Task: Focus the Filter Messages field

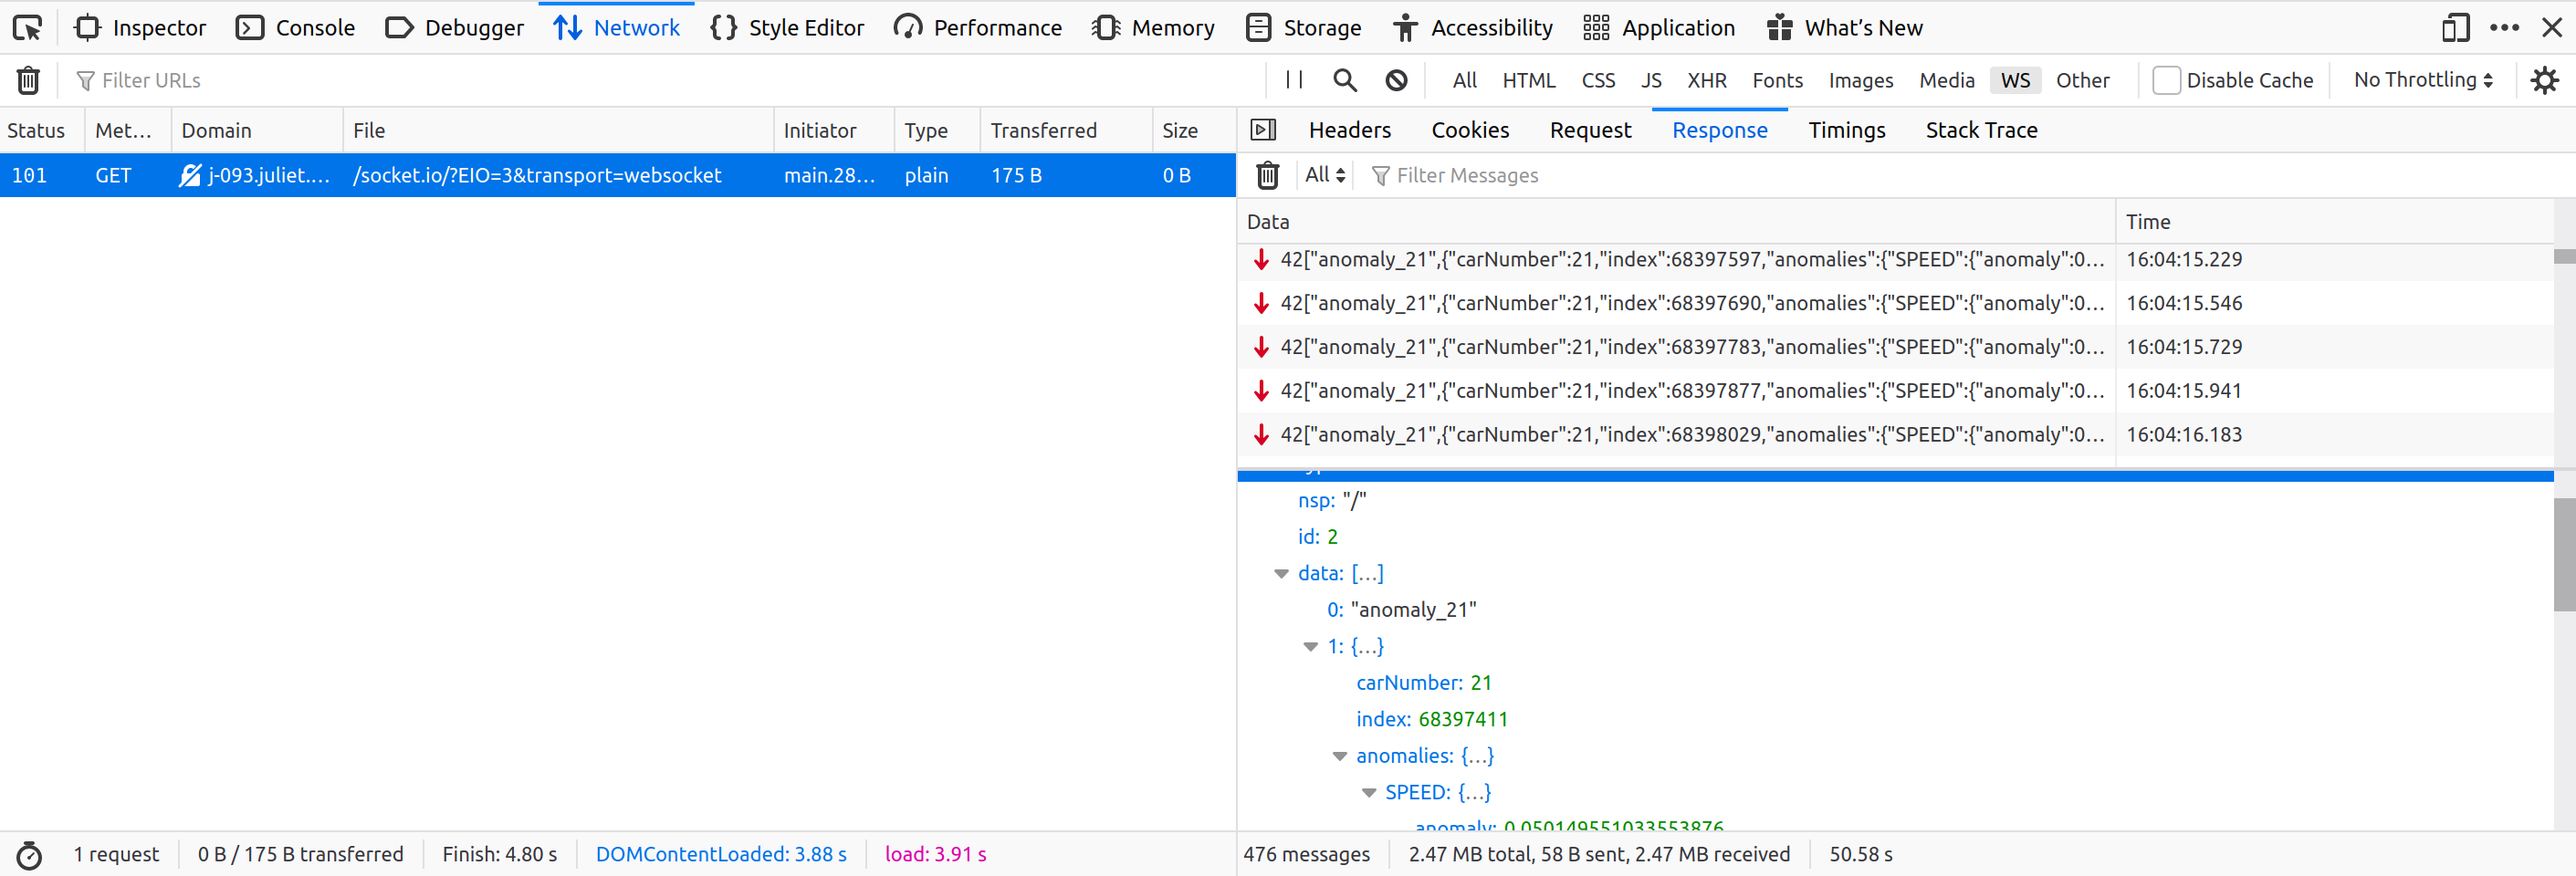Action: click(x=1960, y=175)
